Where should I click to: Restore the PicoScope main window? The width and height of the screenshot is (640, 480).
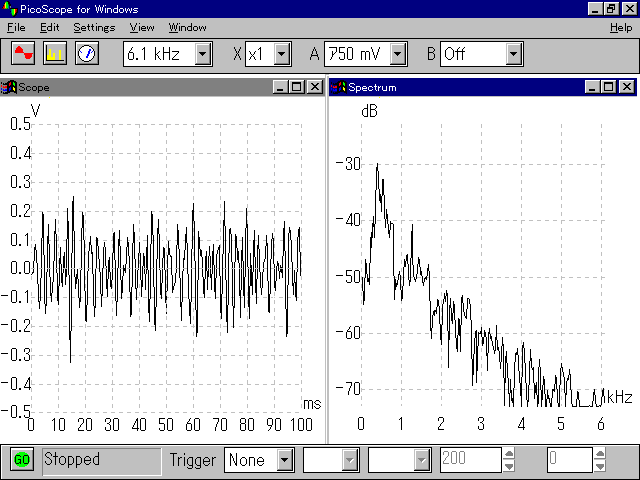[611, 9]
